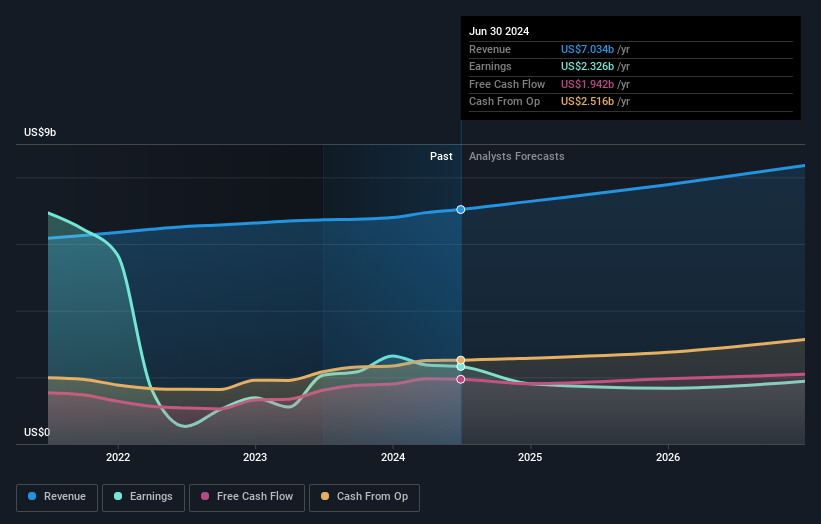Select the 2024 x-axis label
This screenshot has width=821, height=524.
point(393,457)
